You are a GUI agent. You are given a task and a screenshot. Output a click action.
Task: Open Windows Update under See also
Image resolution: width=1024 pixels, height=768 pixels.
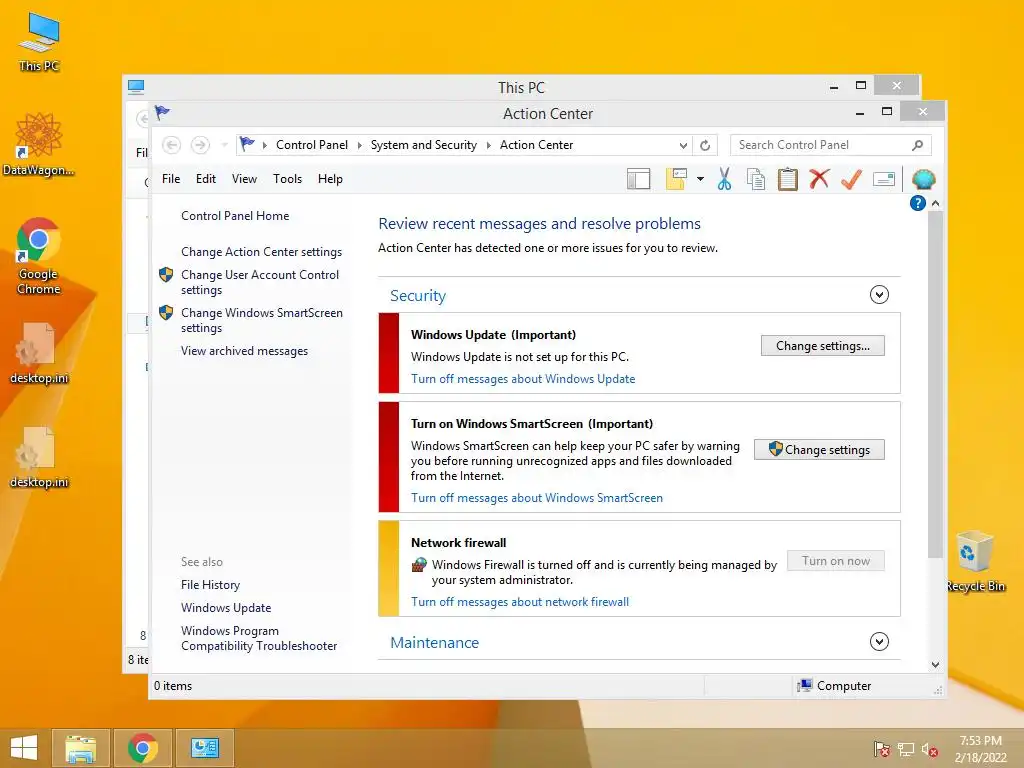pos(226,607)
